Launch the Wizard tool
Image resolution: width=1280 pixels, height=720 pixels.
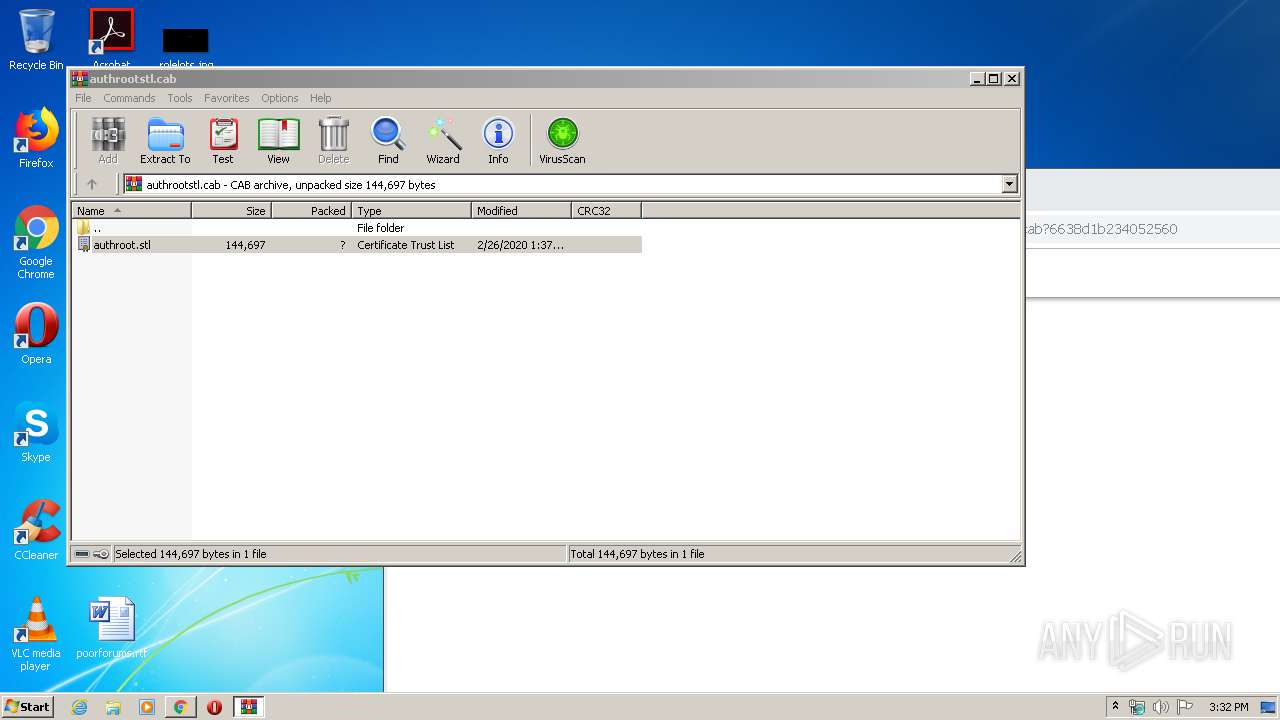[443, 140]
